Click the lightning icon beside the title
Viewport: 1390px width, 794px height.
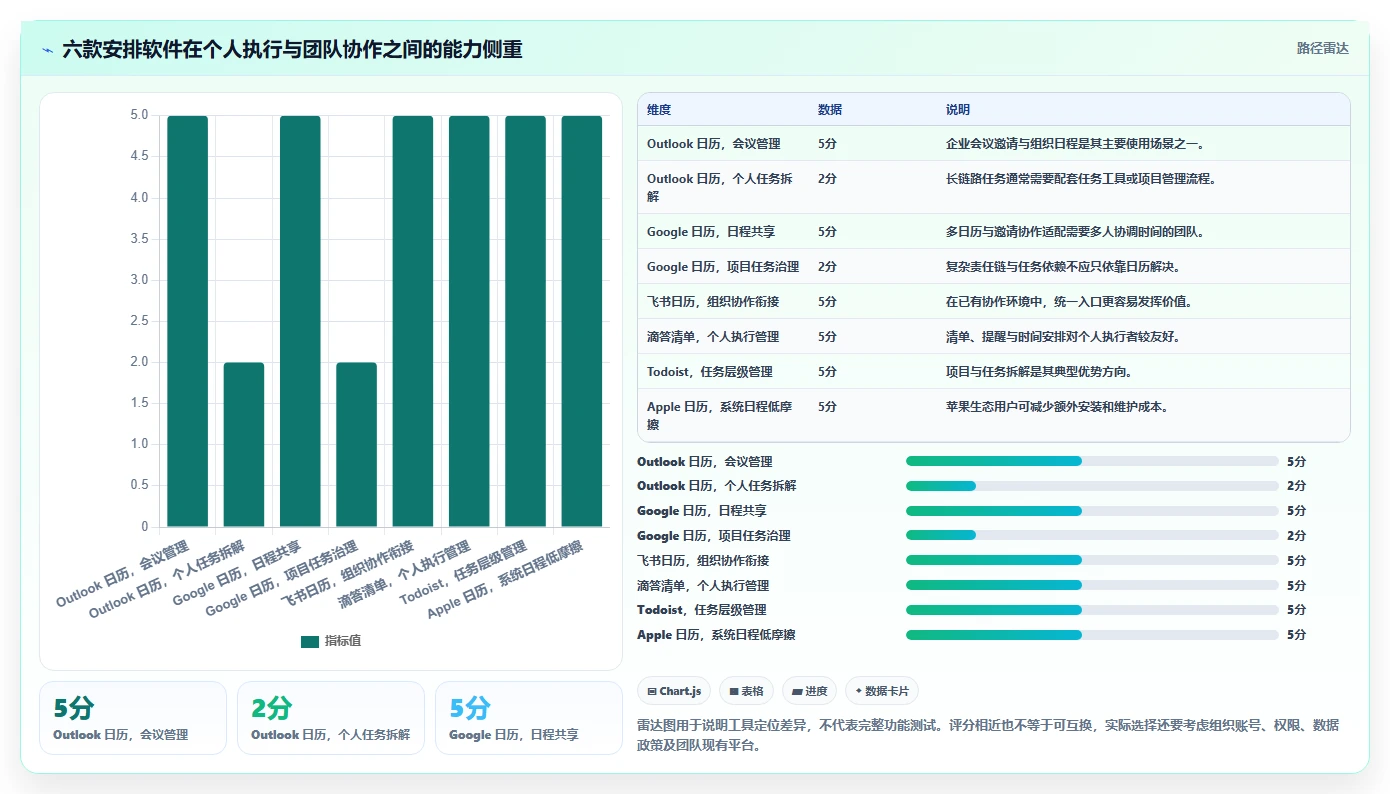click(48, 49)
